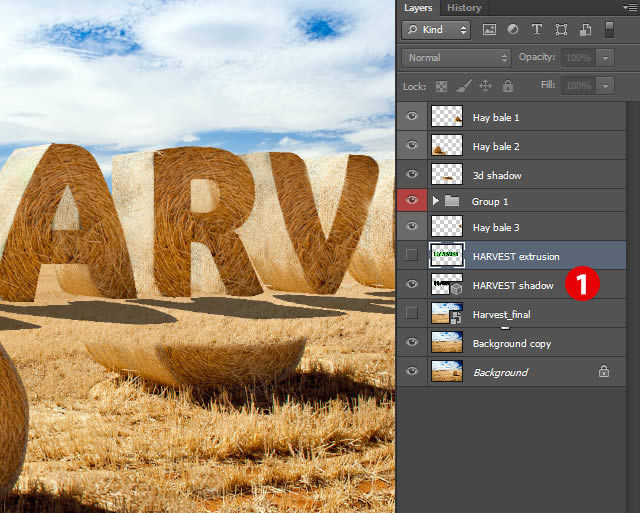Filter layers by type layers icon

[x=537, y=29]
